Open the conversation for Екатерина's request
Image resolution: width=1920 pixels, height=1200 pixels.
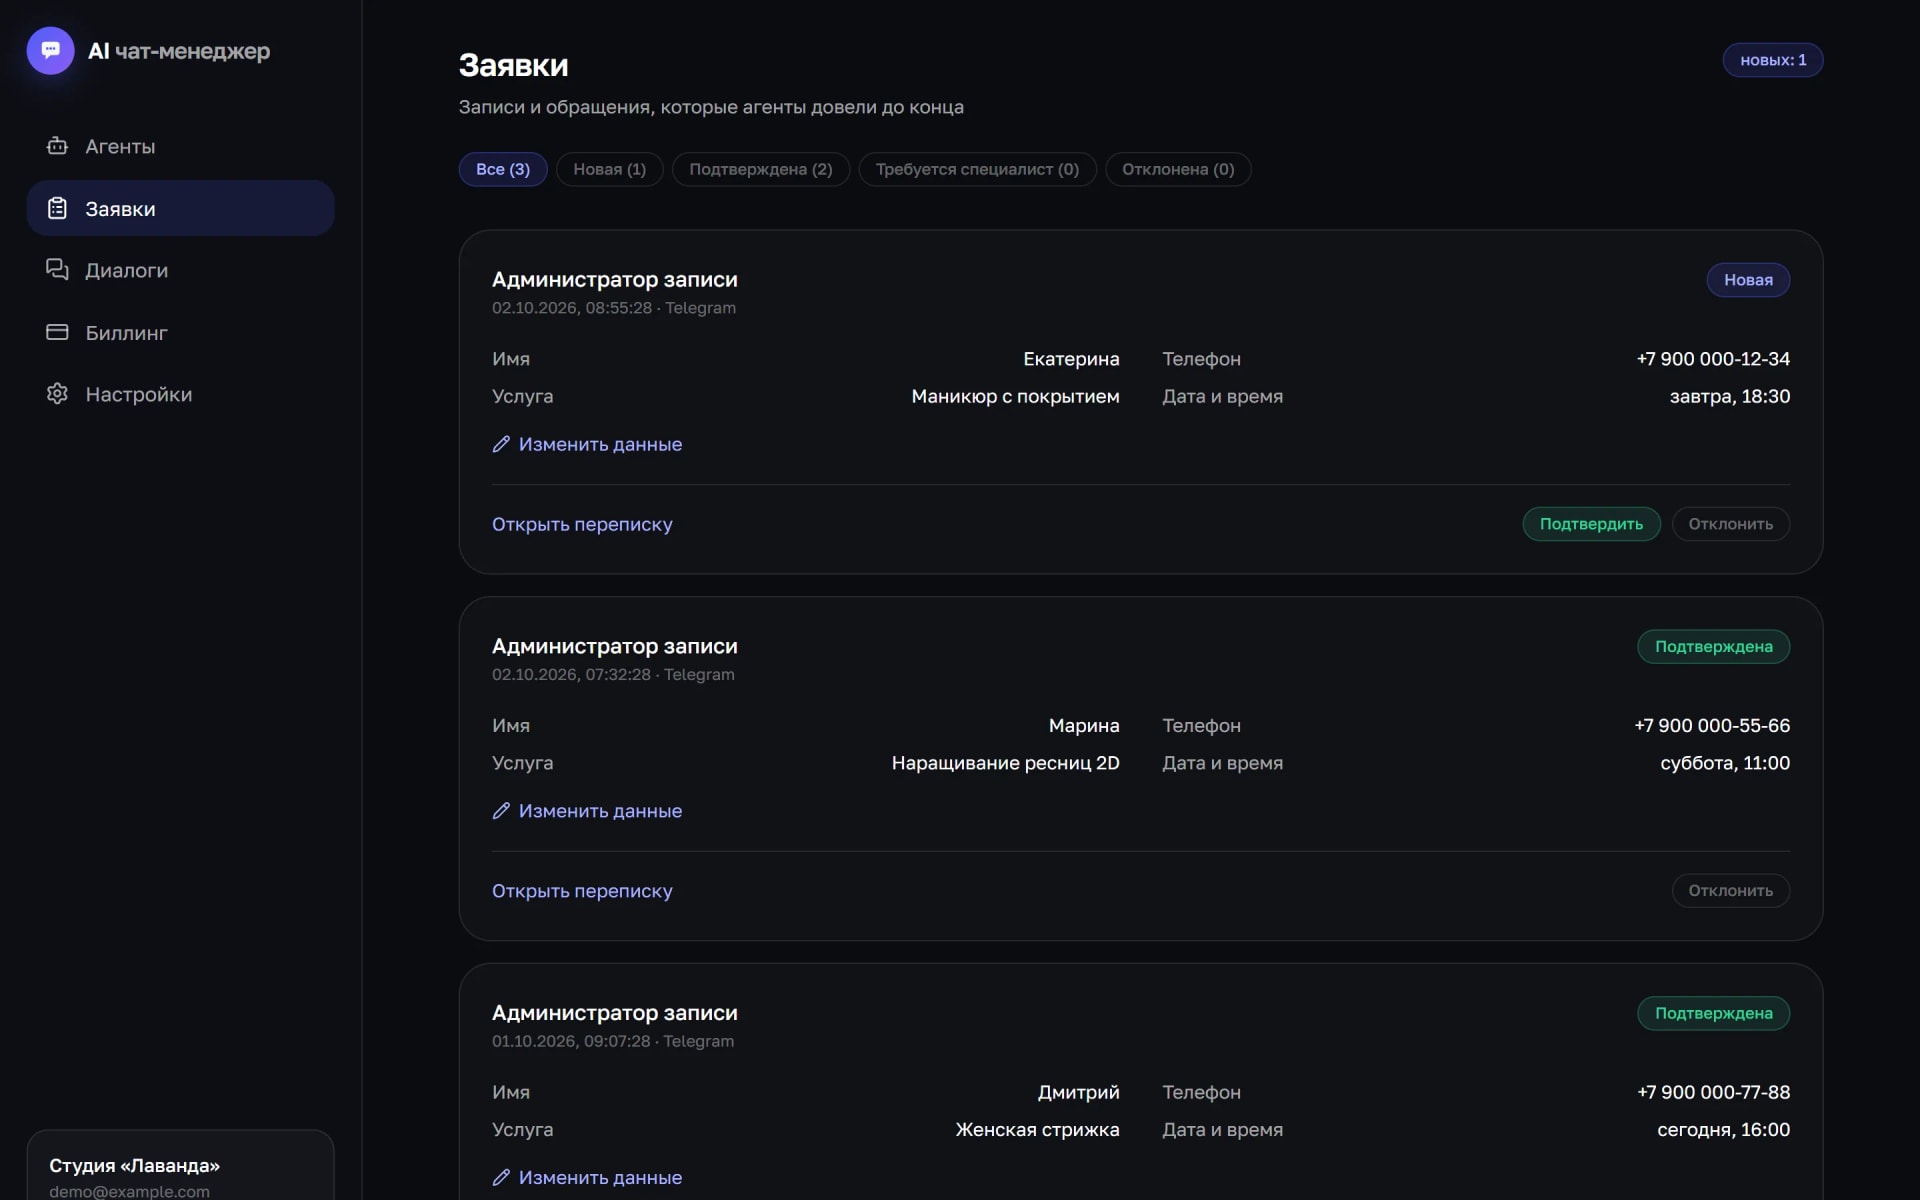pos(582,524)
